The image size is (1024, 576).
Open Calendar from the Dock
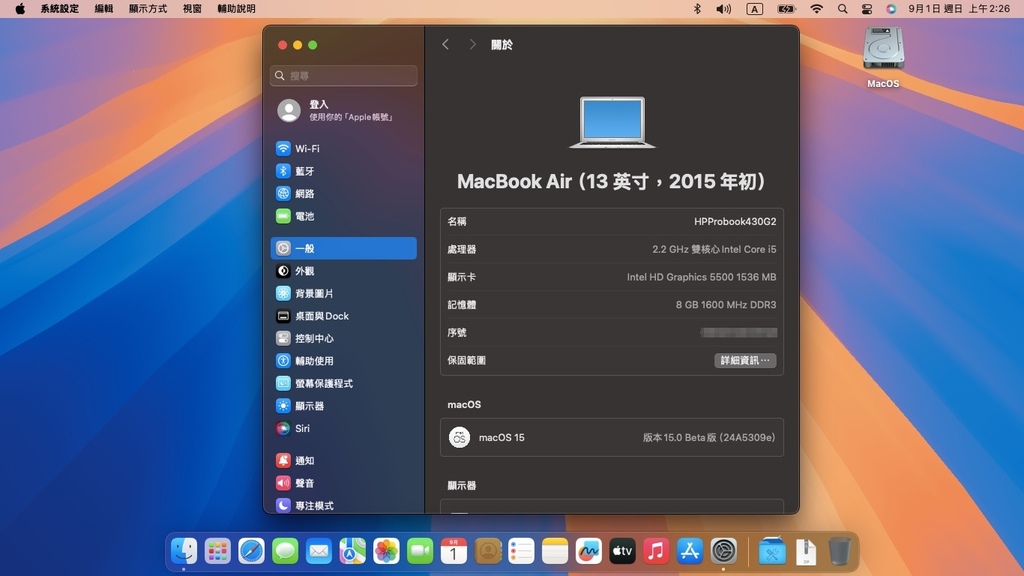pyautogui.click(x=454, y=551)
